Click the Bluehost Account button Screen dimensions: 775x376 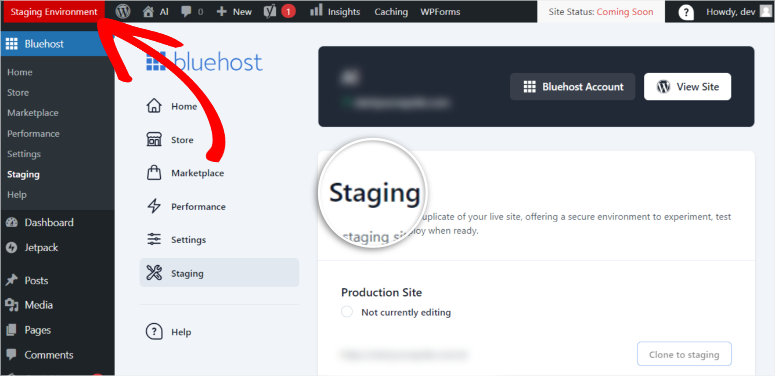pos(572,87)
